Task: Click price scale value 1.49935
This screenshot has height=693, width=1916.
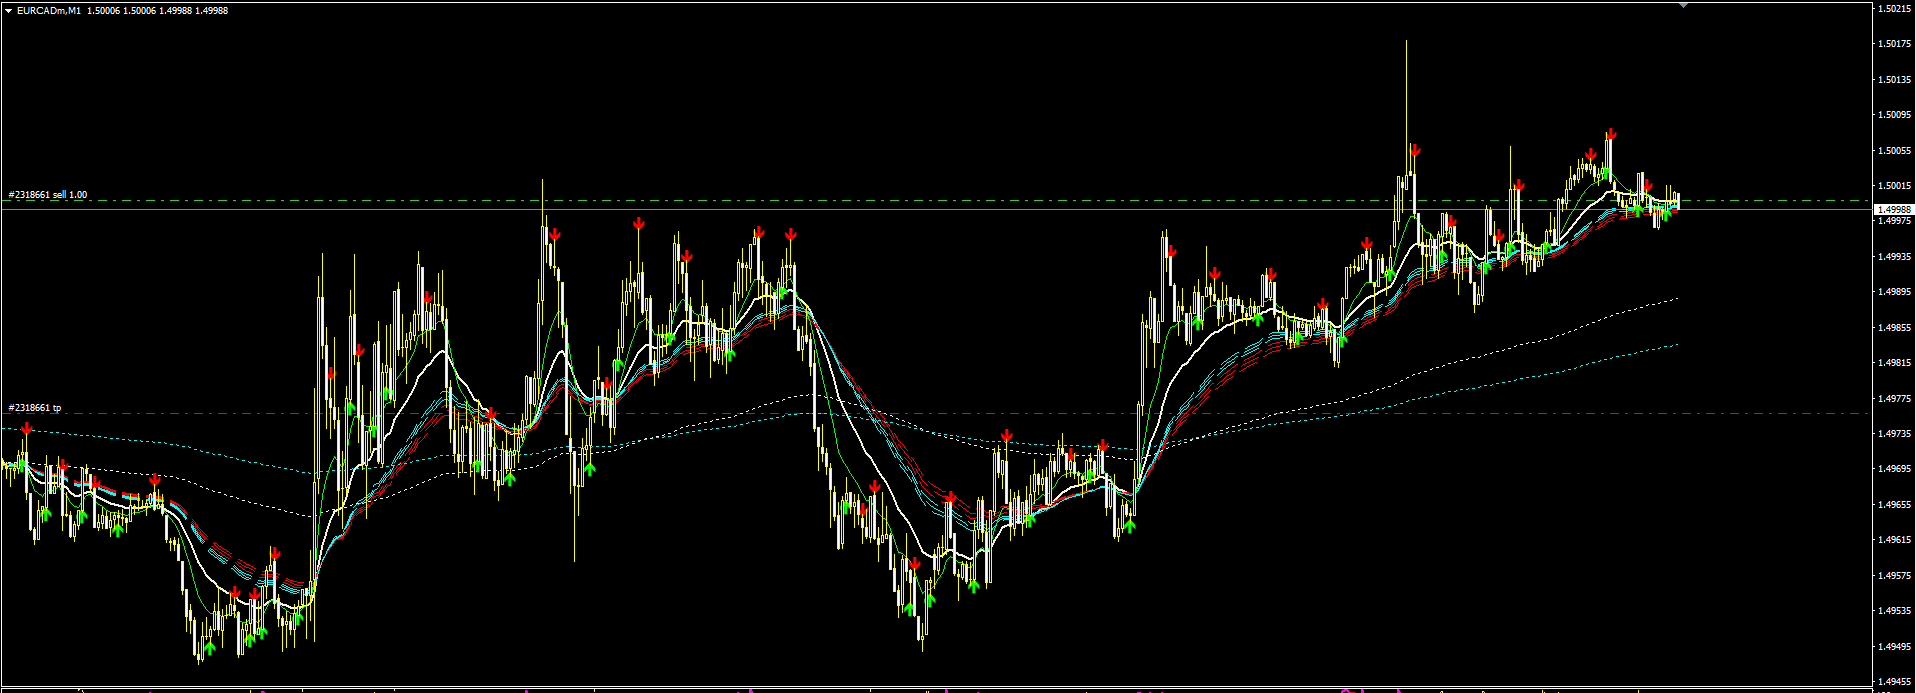Action: 1894,257
